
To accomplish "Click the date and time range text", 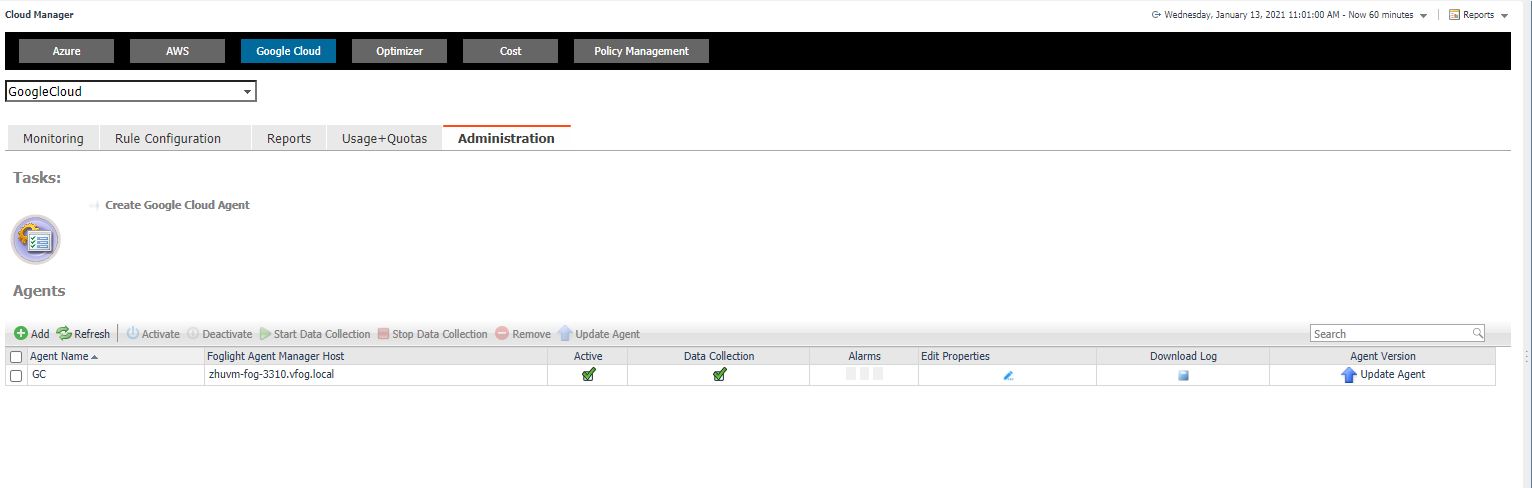I will click(1289, 15).
